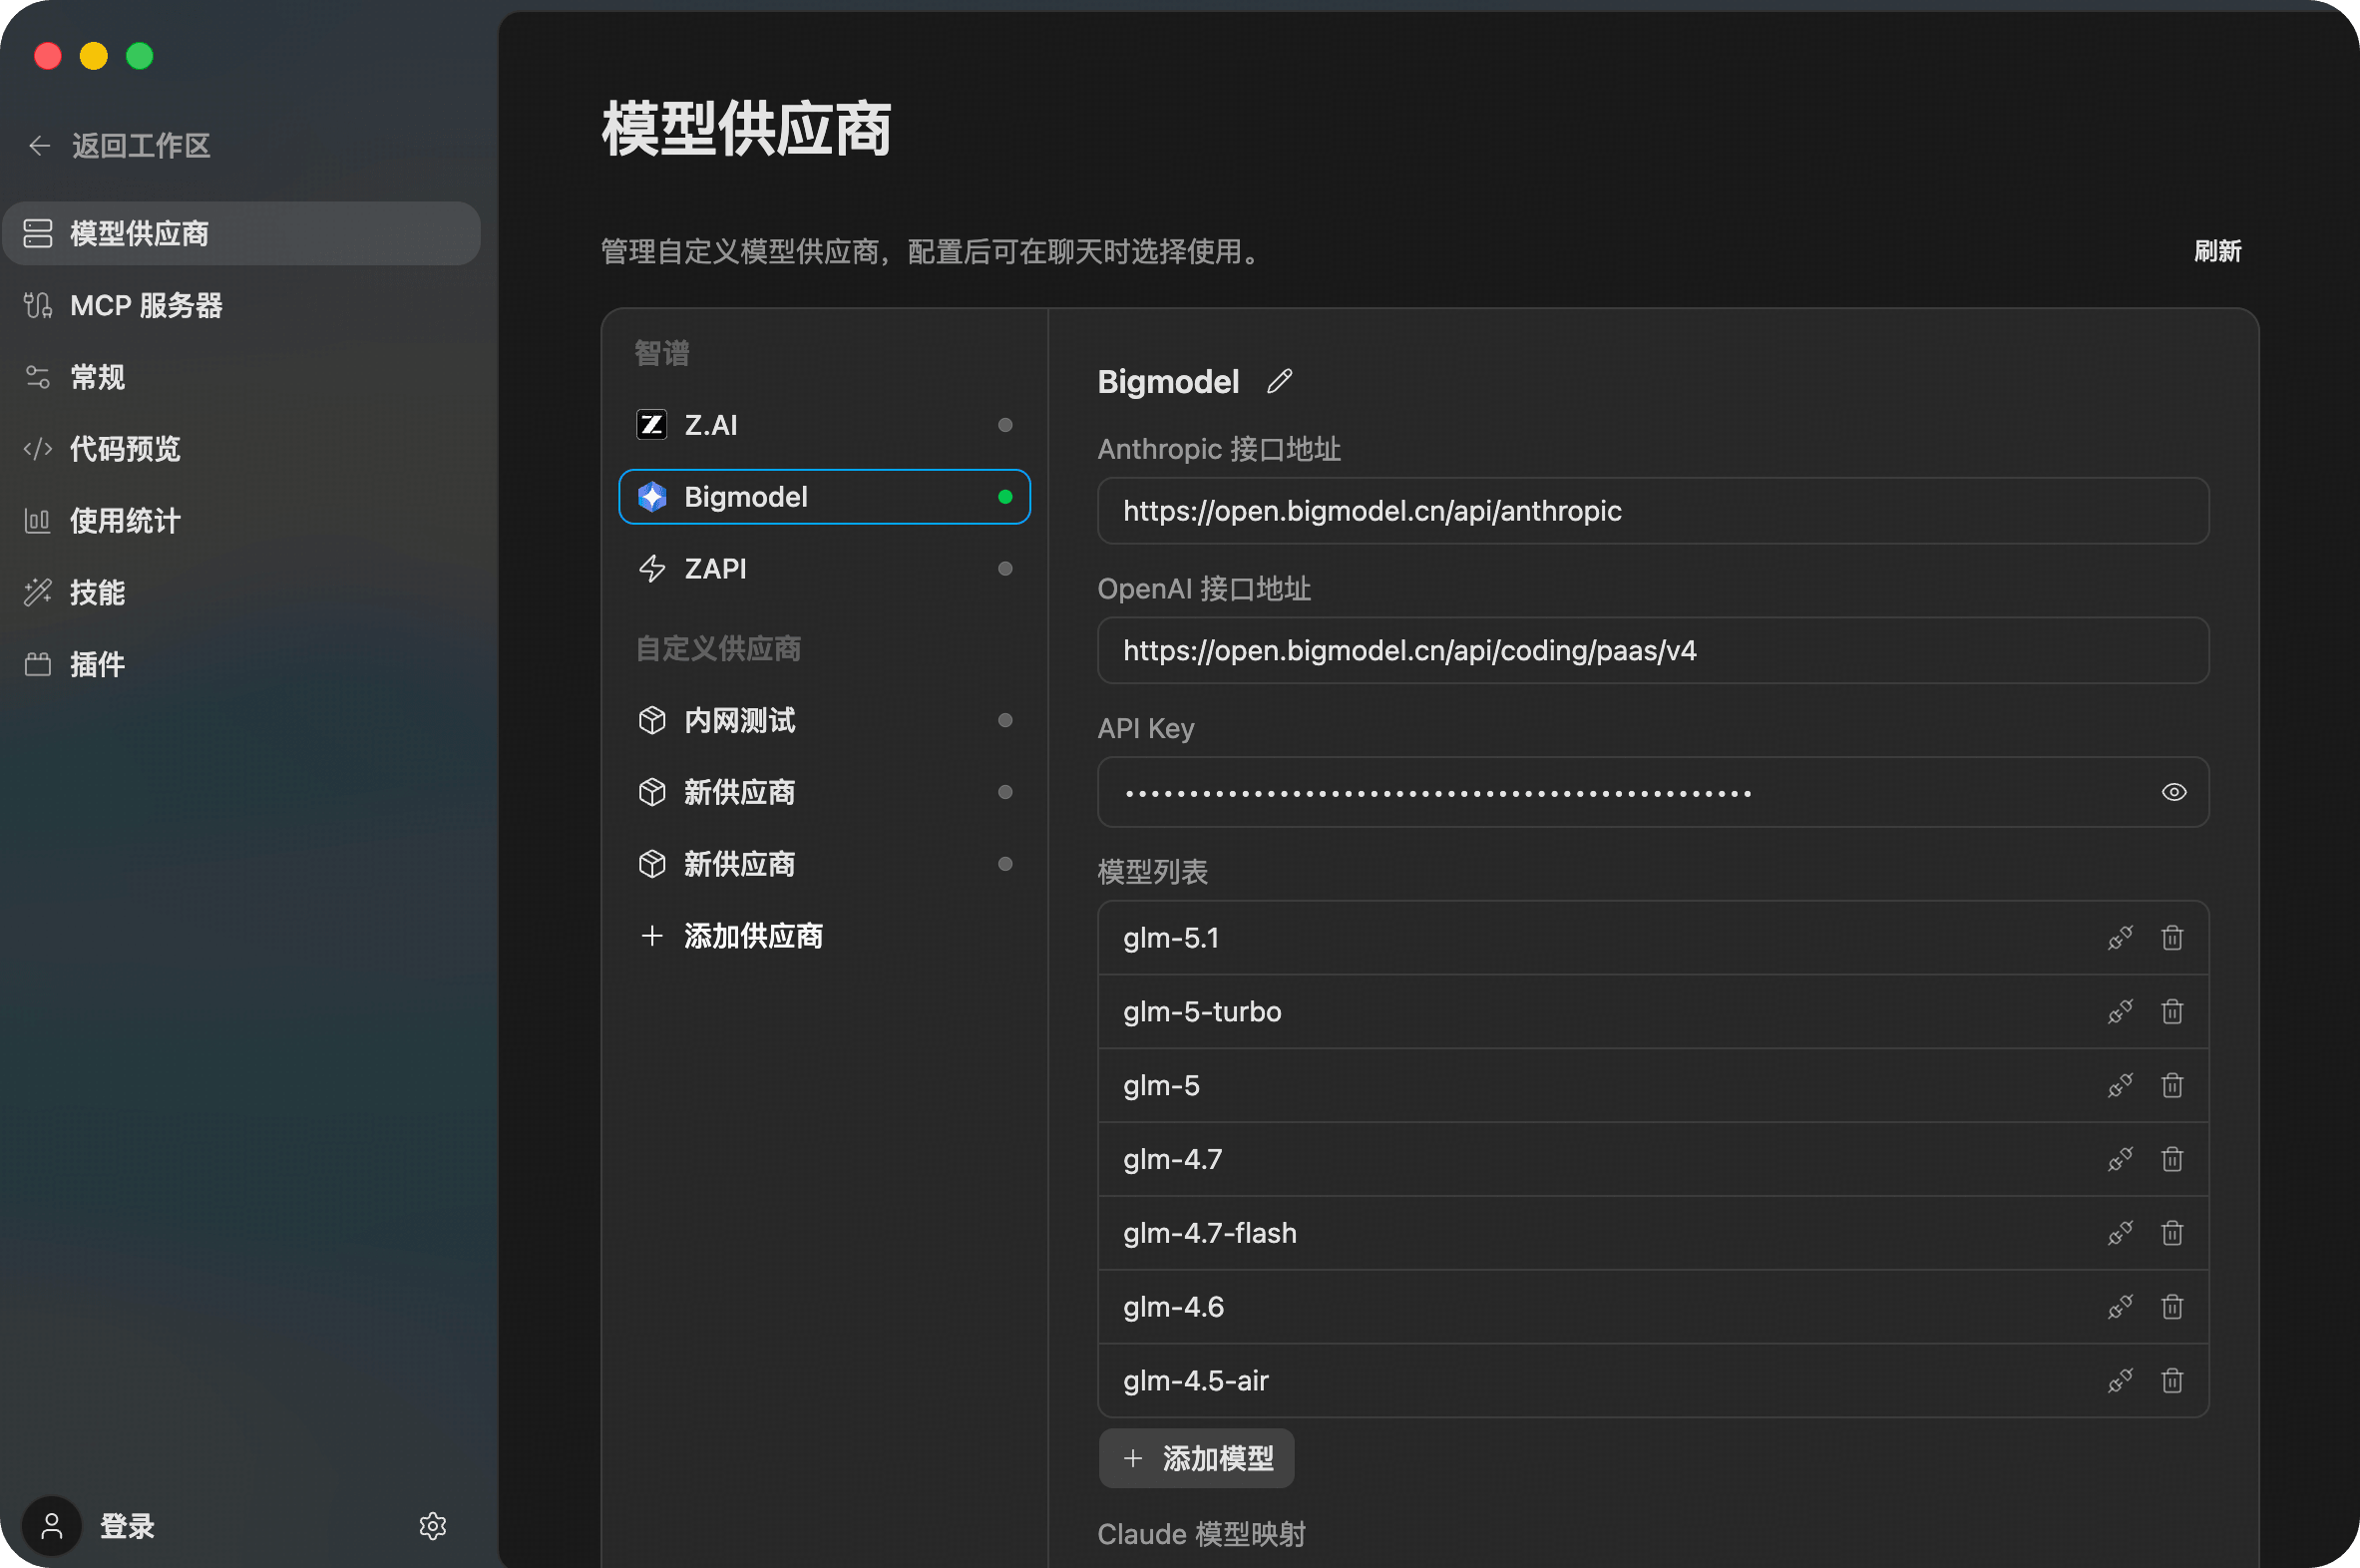Open MCP 服务器 settings page

coord(146,306)
